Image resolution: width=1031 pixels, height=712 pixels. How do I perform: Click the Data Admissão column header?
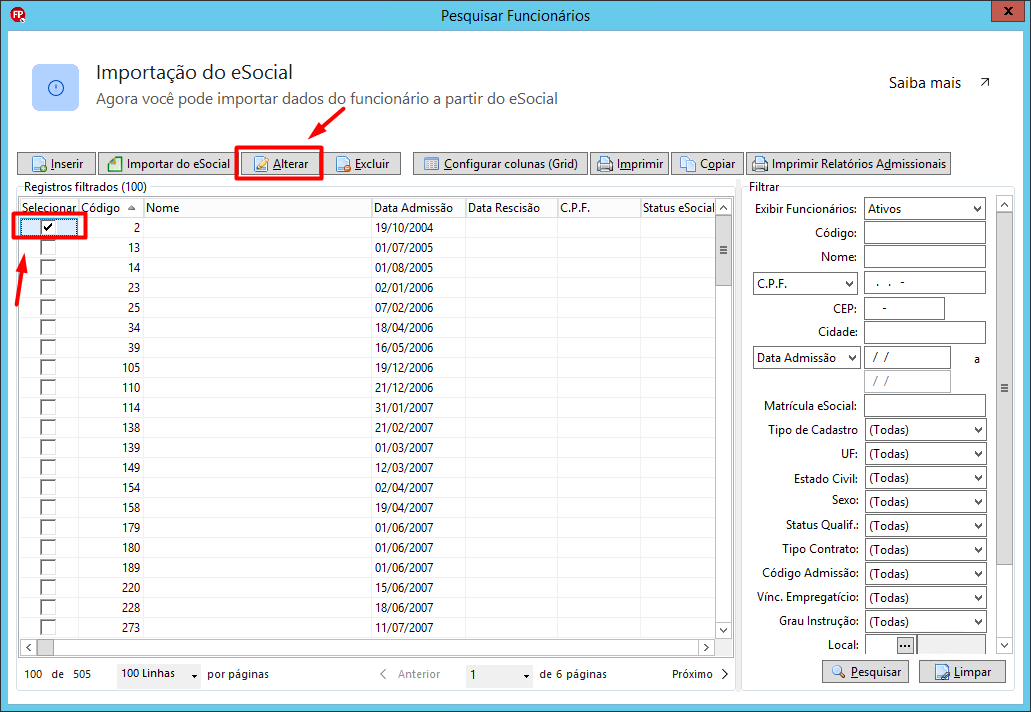(412, 208)
